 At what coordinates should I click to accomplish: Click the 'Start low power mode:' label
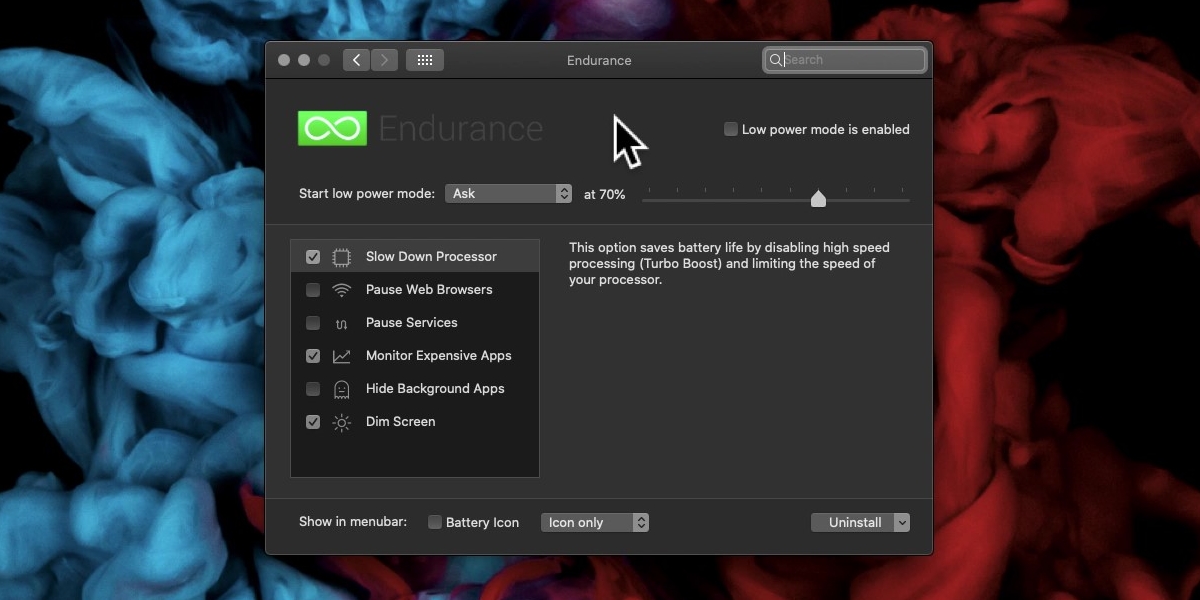click(x=367, y=194)
